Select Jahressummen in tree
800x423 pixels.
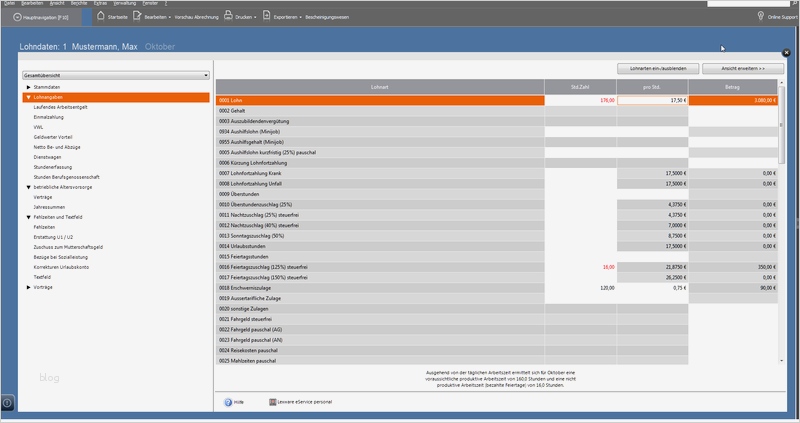coord(49,207)
